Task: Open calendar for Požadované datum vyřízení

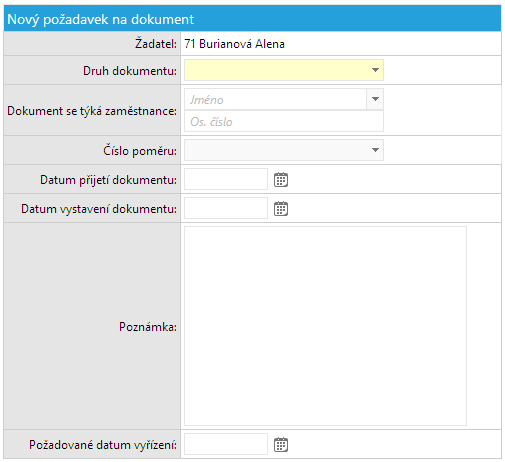Action: pos(281,444)
